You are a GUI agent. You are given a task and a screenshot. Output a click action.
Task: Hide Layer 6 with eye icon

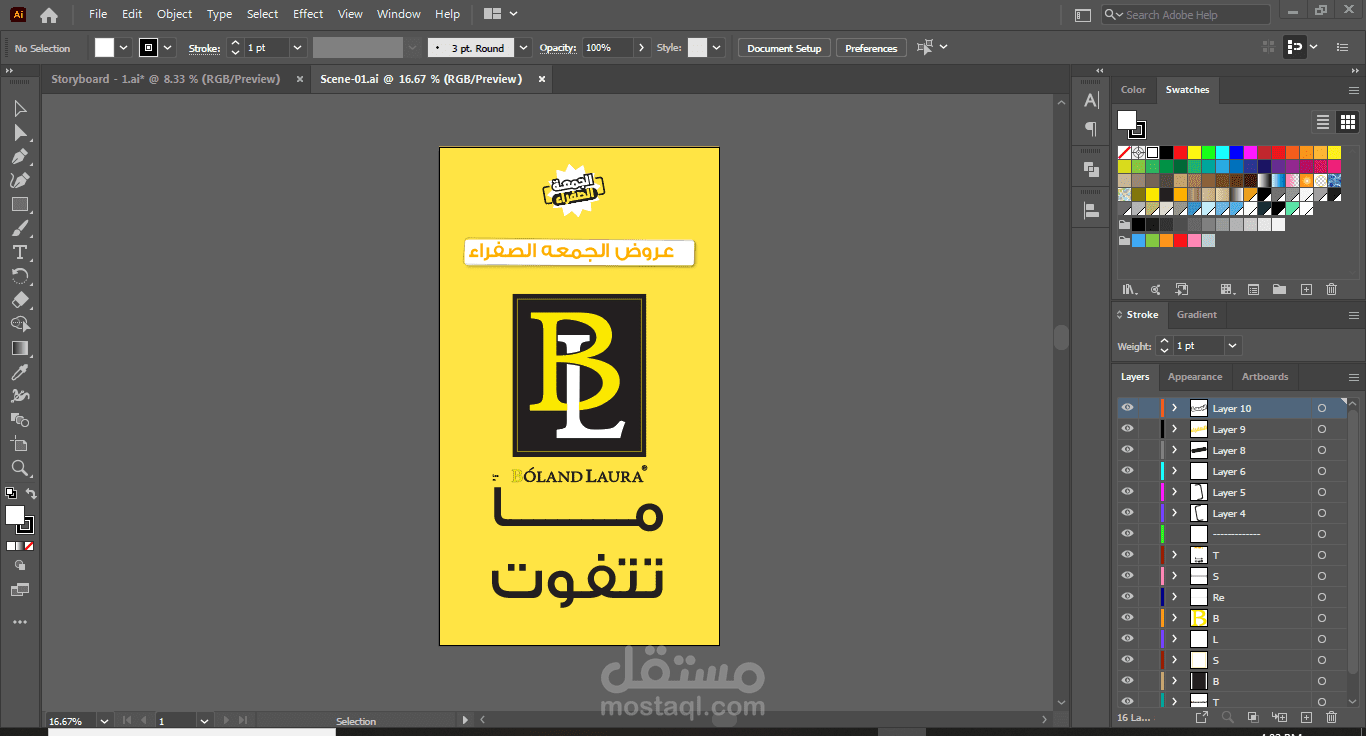click(x=1127, y=471)
